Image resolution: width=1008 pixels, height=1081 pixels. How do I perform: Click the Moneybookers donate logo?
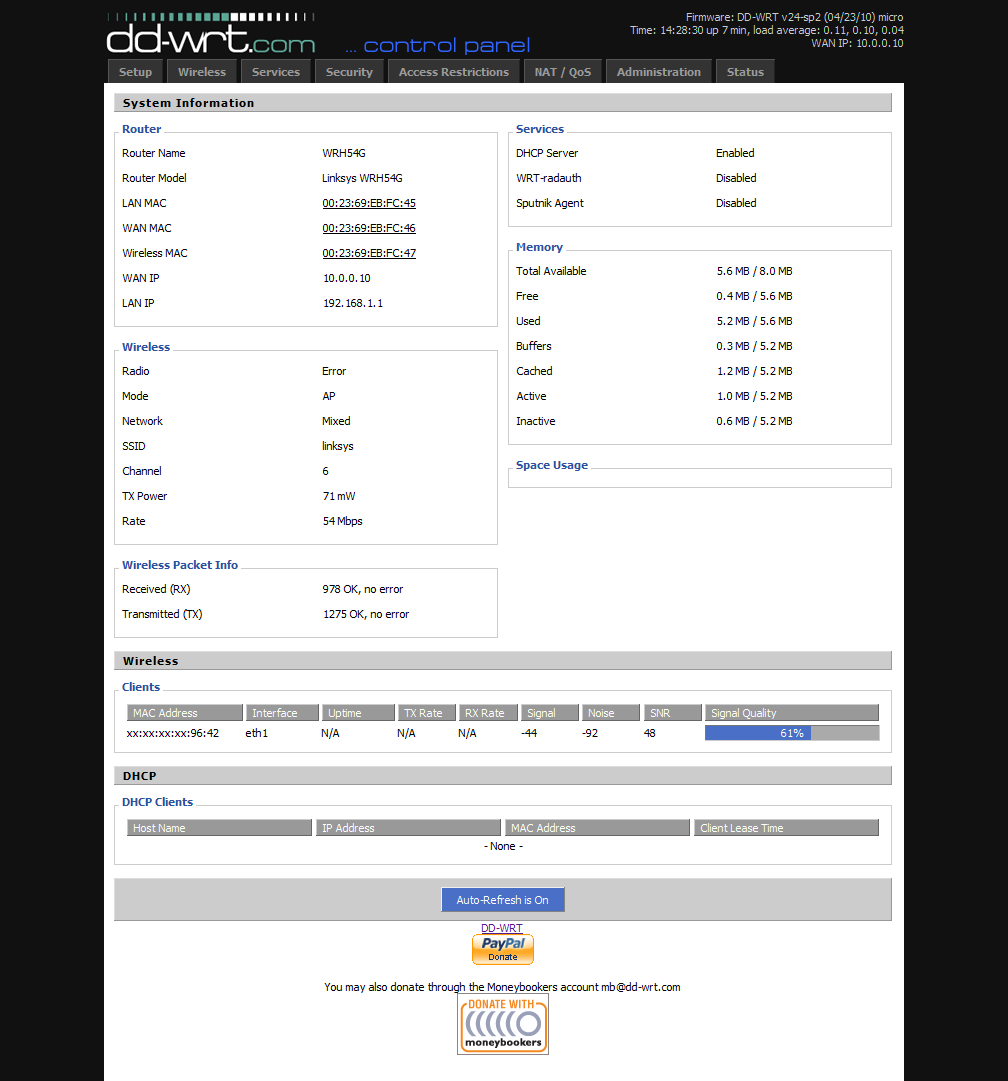coord(503,1023)
